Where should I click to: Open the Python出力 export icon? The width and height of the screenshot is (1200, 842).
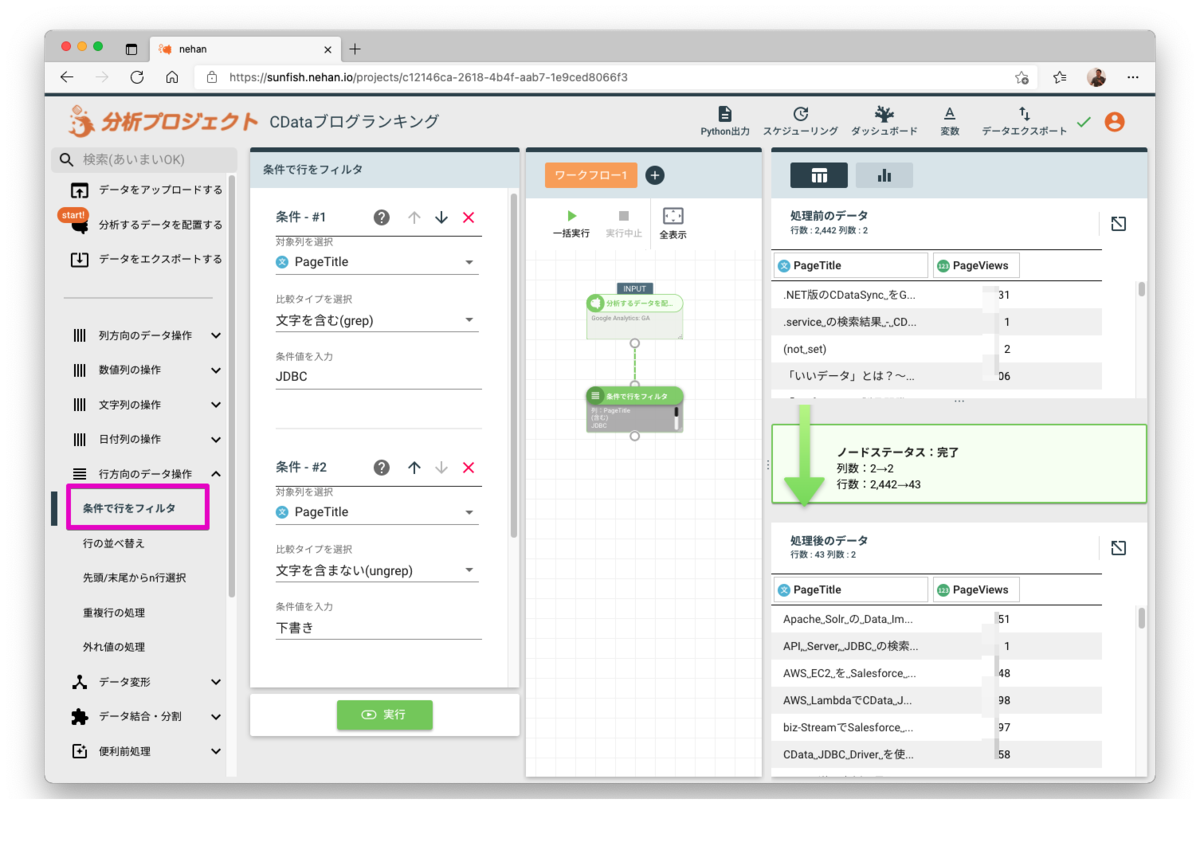pyautogui.click(x=724, y=114)
